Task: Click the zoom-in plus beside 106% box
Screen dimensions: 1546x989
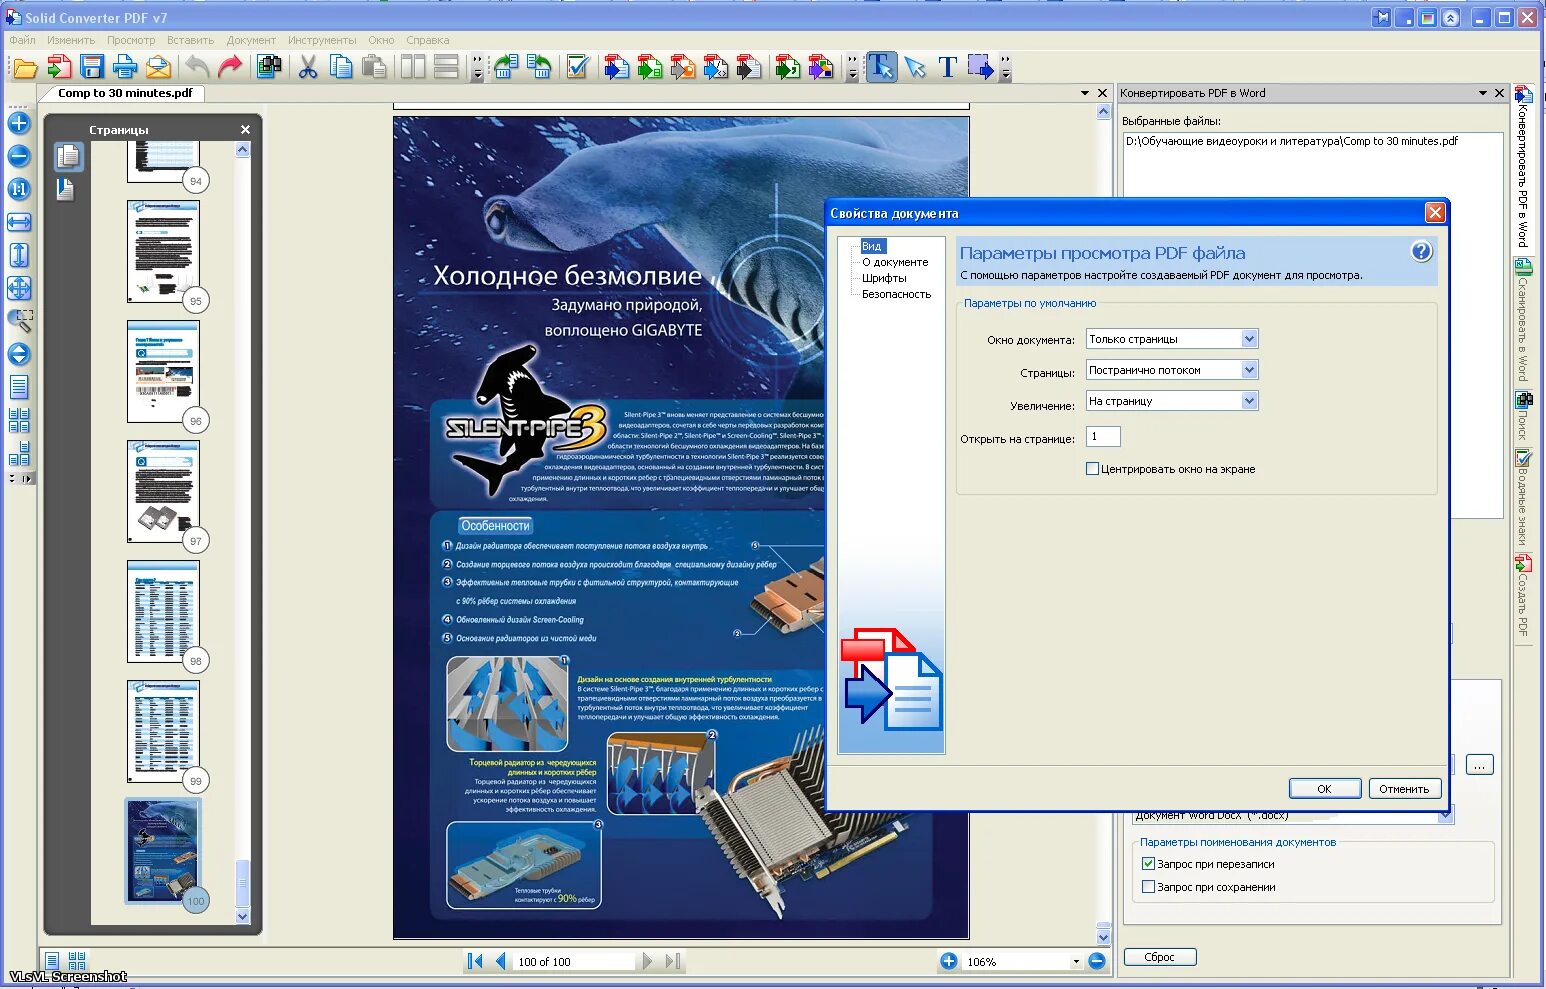Action: click(948, 961)
